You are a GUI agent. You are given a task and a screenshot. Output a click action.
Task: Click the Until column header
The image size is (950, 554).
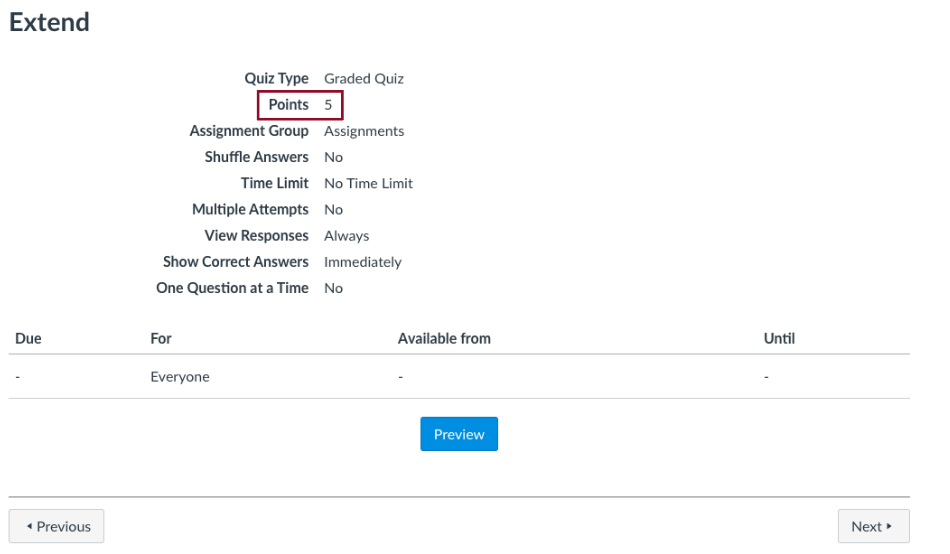click(x=779, y=338)
